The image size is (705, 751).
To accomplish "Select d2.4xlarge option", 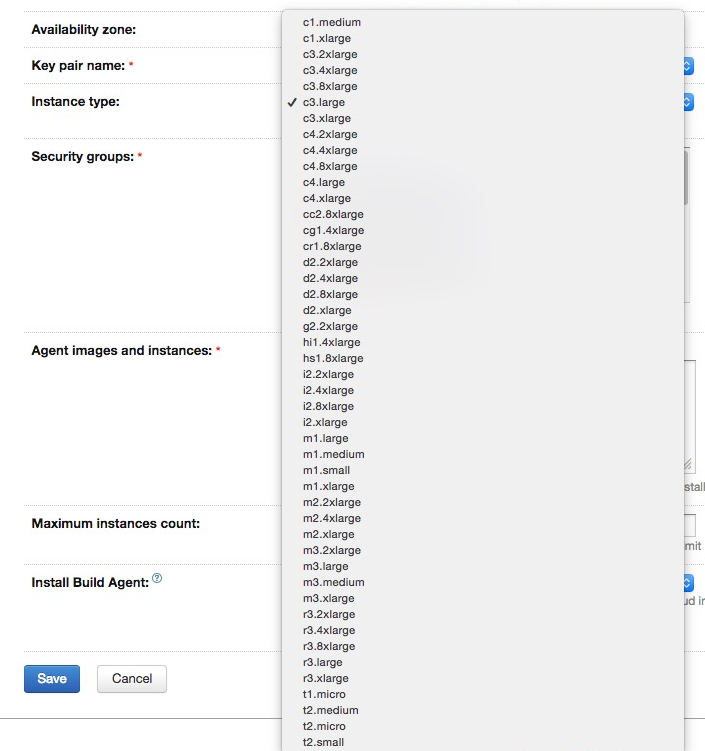I will (483, 278).
